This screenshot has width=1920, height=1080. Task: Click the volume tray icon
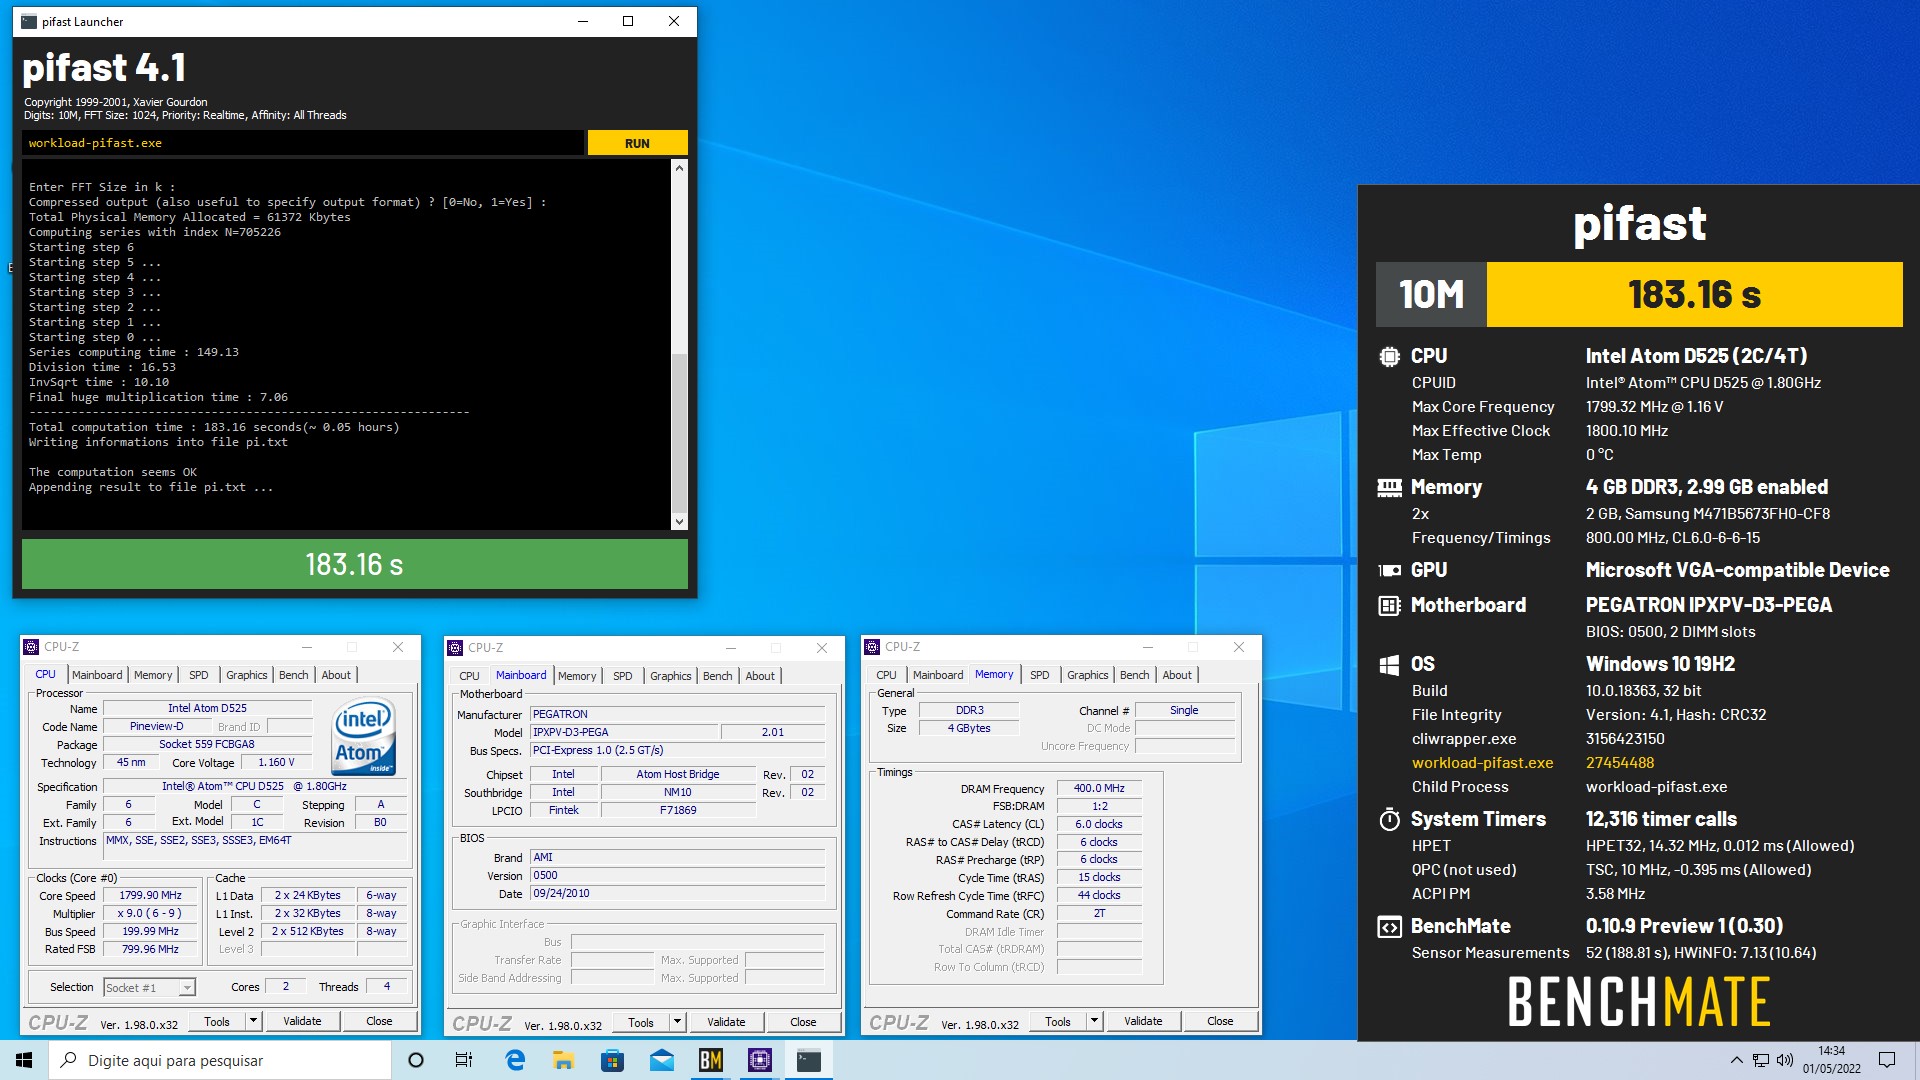click(x=1785, y=1060)
